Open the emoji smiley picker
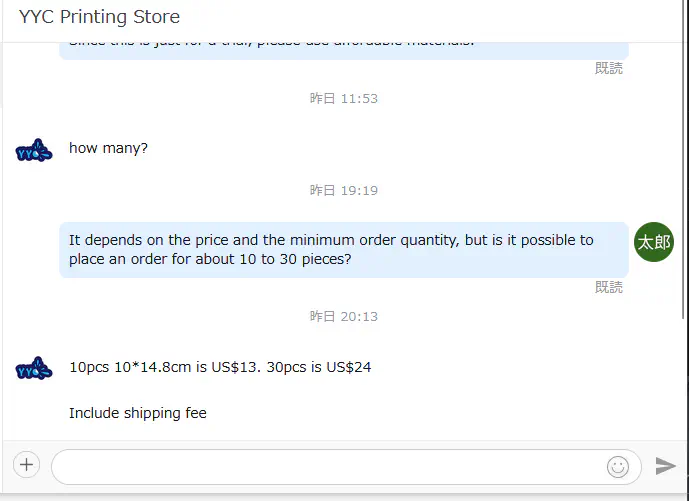This screenshot has height=501, width=689. (x=618, y=466)
